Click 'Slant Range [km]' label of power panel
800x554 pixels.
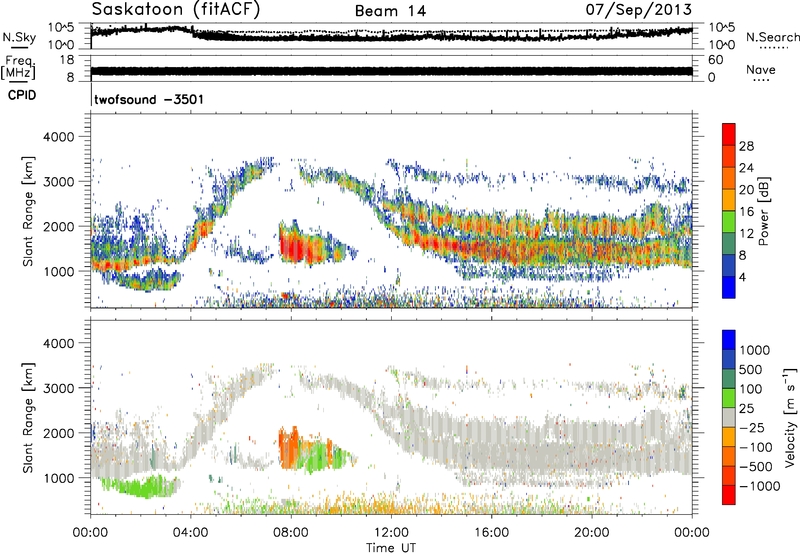coord(28,211)
